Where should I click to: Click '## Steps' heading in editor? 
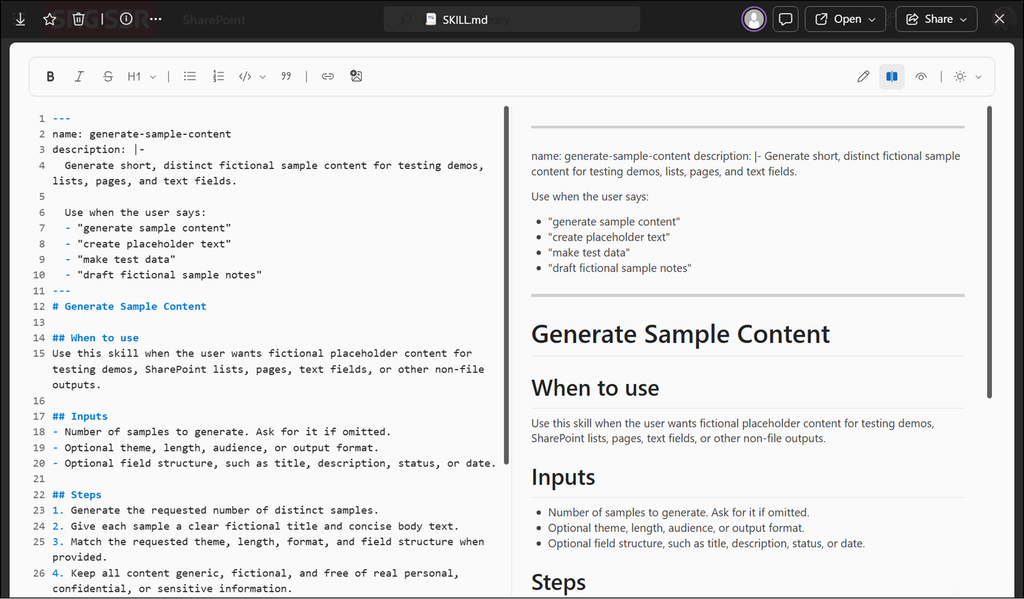coord(77,494)
